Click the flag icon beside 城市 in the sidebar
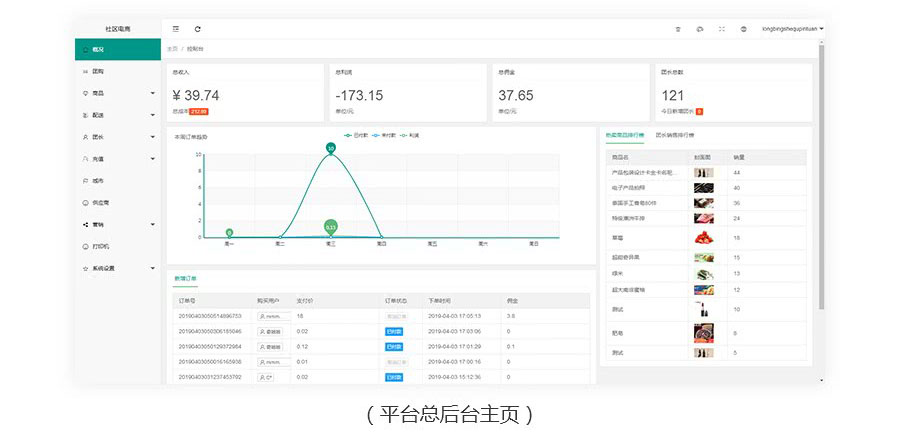The height and width of the screenshot is (439, 900). pyautogui.click(x=86, y=181)
